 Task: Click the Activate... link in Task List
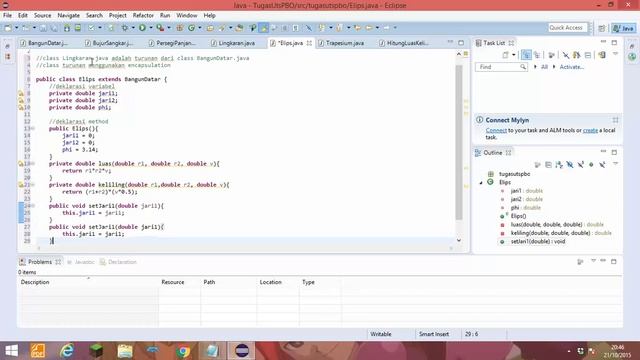(571, 67)
